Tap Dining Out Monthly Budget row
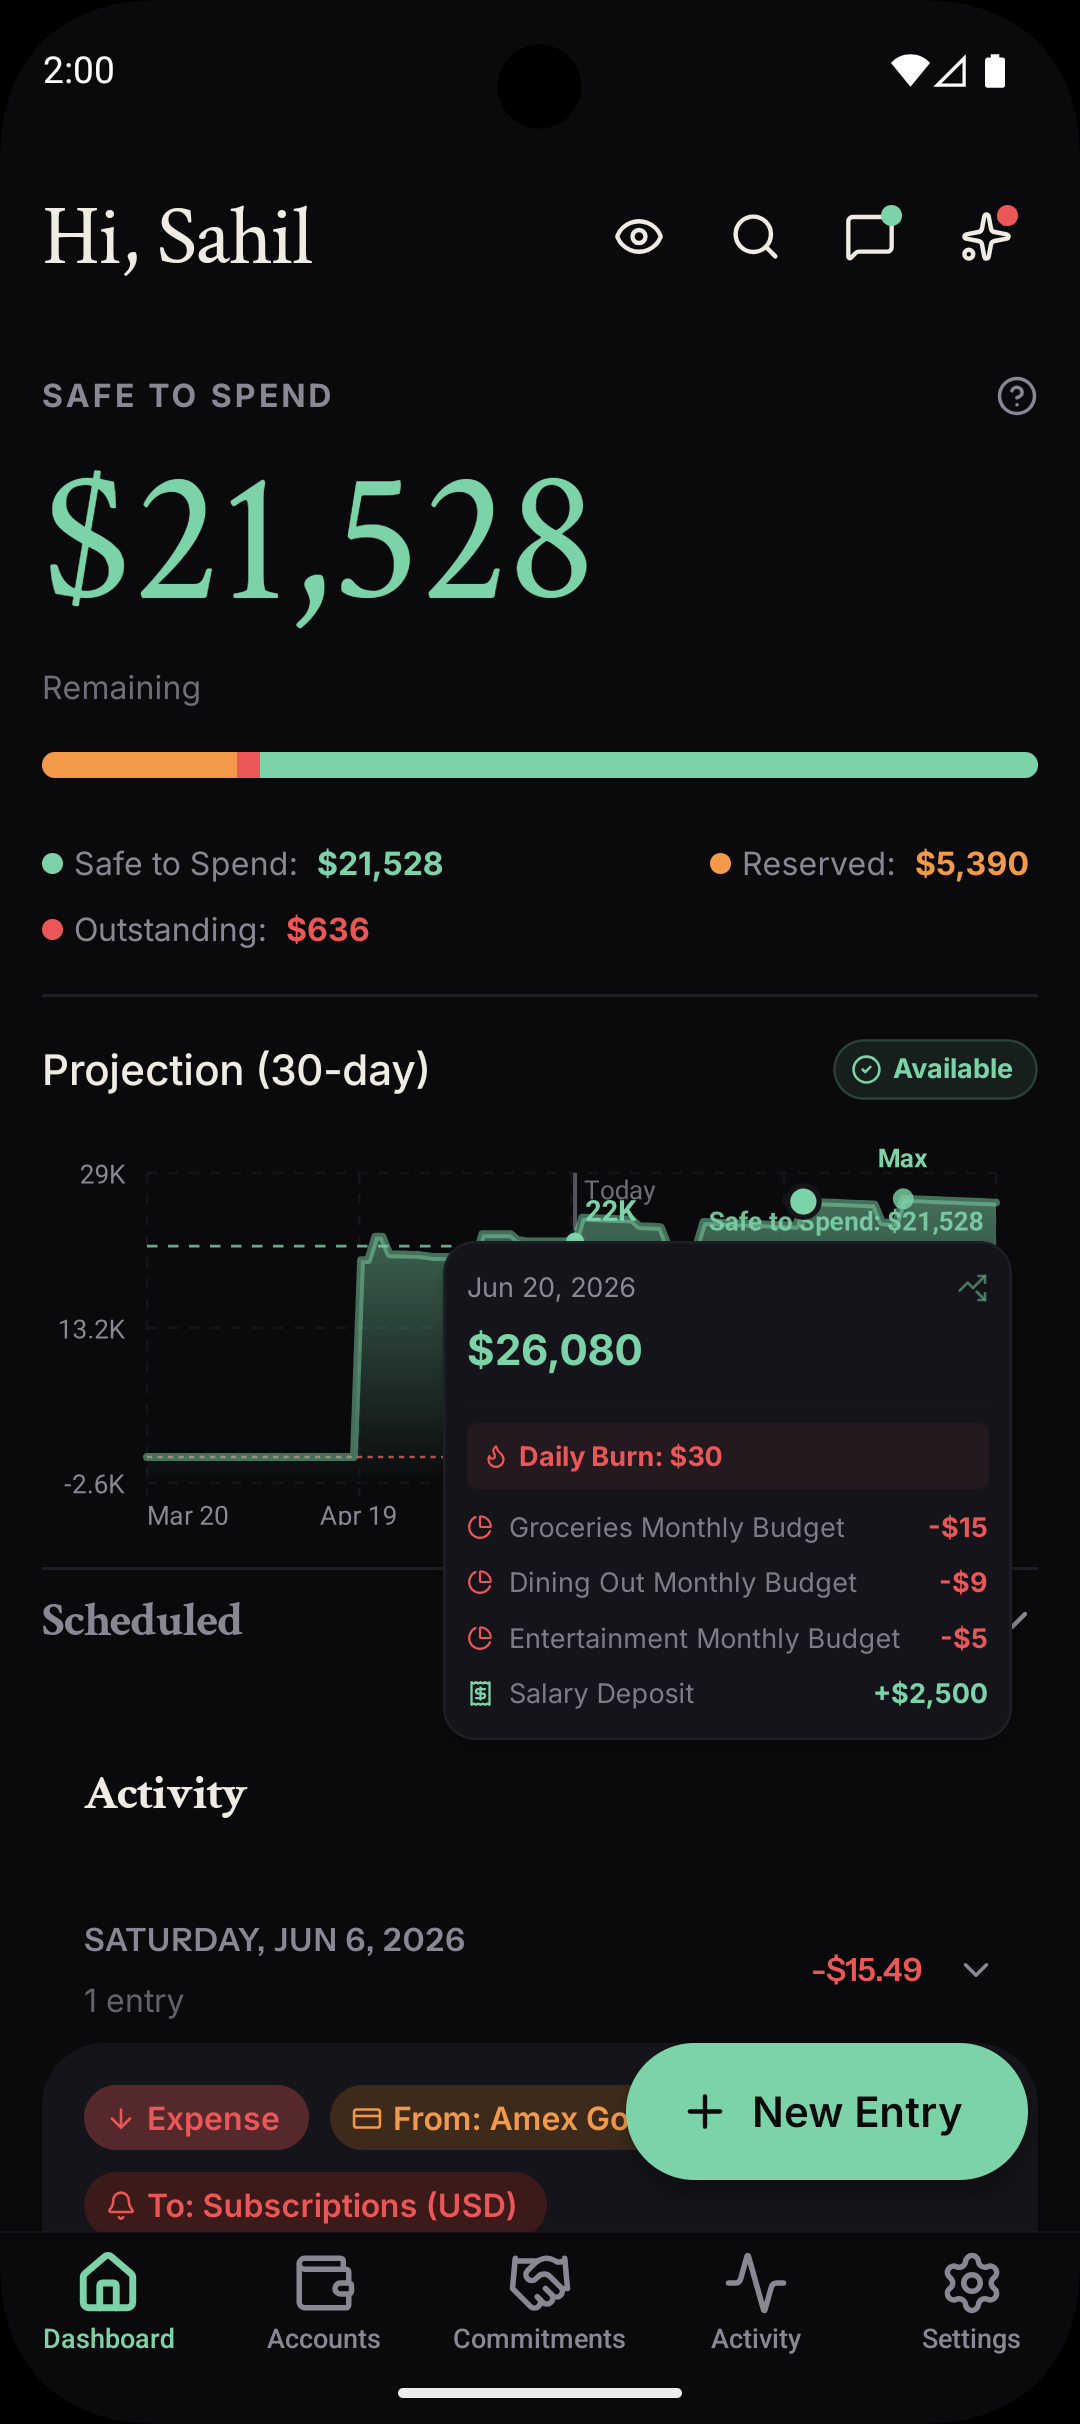Screen dimensions: 1080x2424 tap(728, 1582)
